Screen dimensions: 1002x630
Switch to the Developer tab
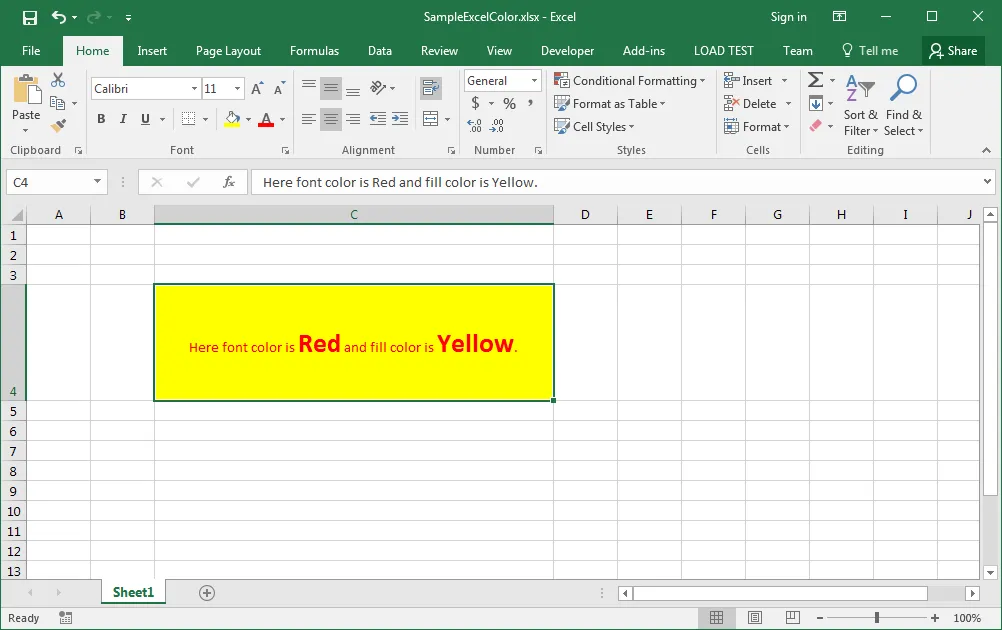coord(567,51)
